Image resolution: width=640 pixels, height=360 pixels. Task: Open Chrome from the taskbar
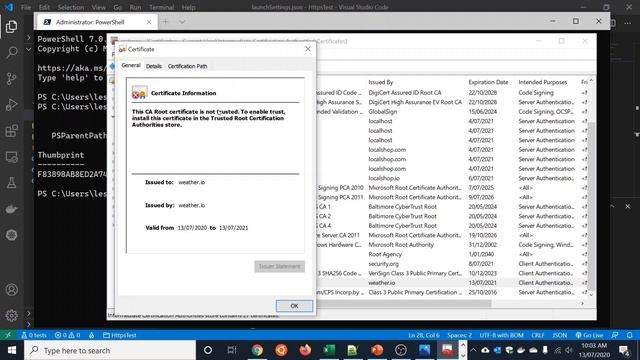(257, 350)
